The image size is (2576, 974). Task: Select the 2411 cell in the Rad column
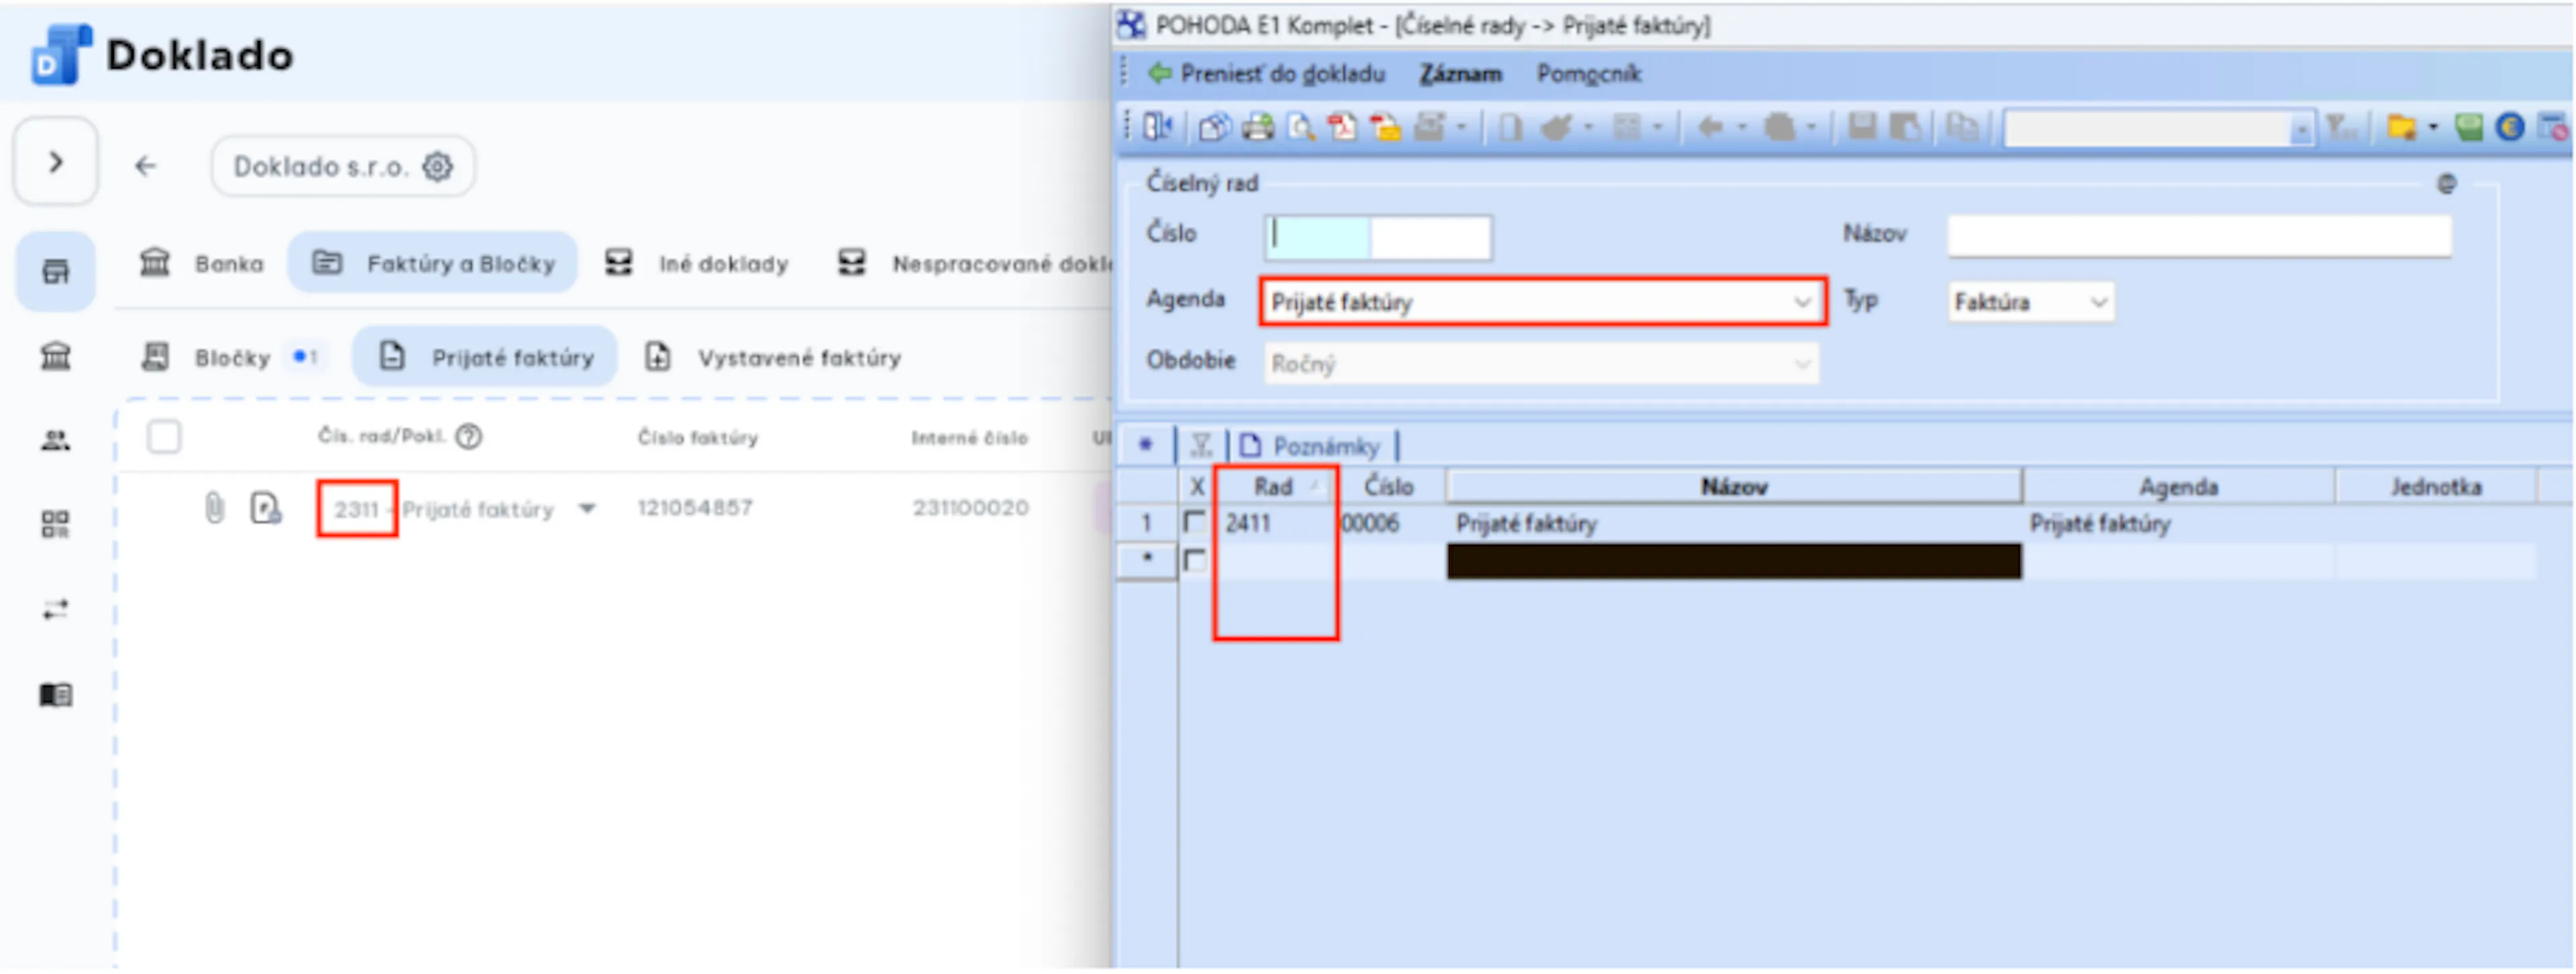[x=1276, y=524]
